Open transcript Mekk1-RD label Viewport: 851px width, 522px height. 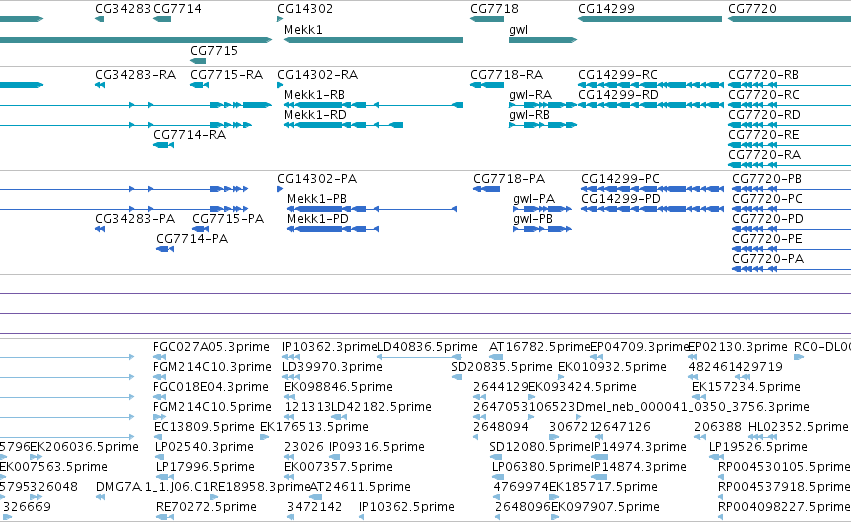tap(315, 115)
